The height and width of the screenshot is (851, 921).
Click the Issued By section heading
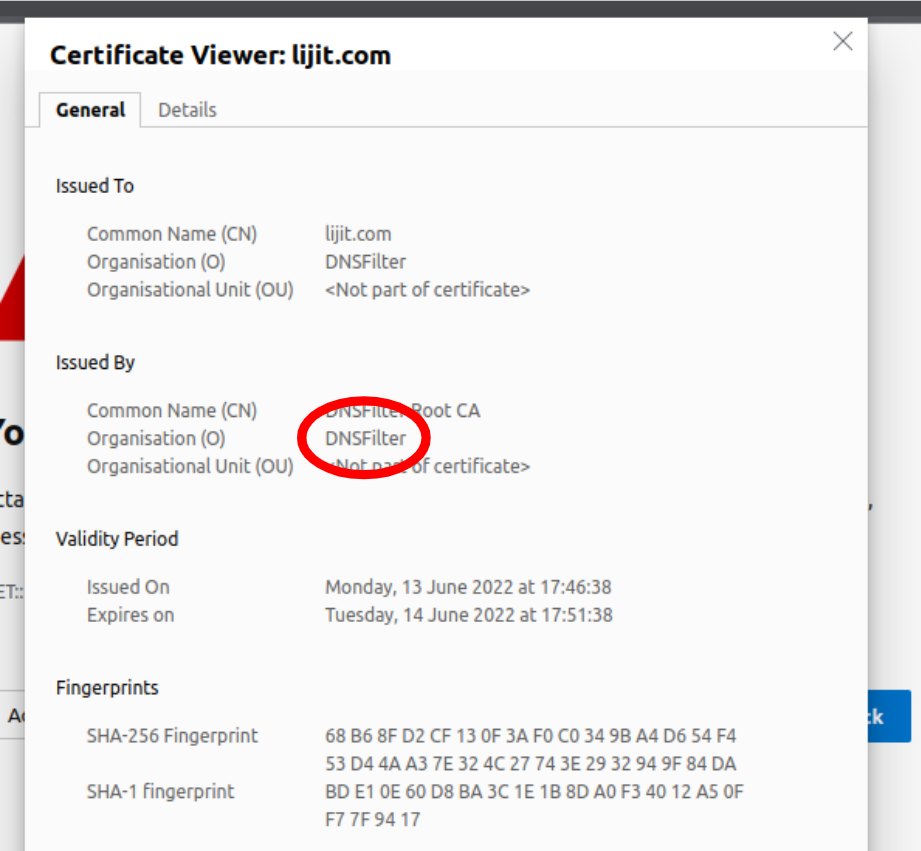(95, 362)
